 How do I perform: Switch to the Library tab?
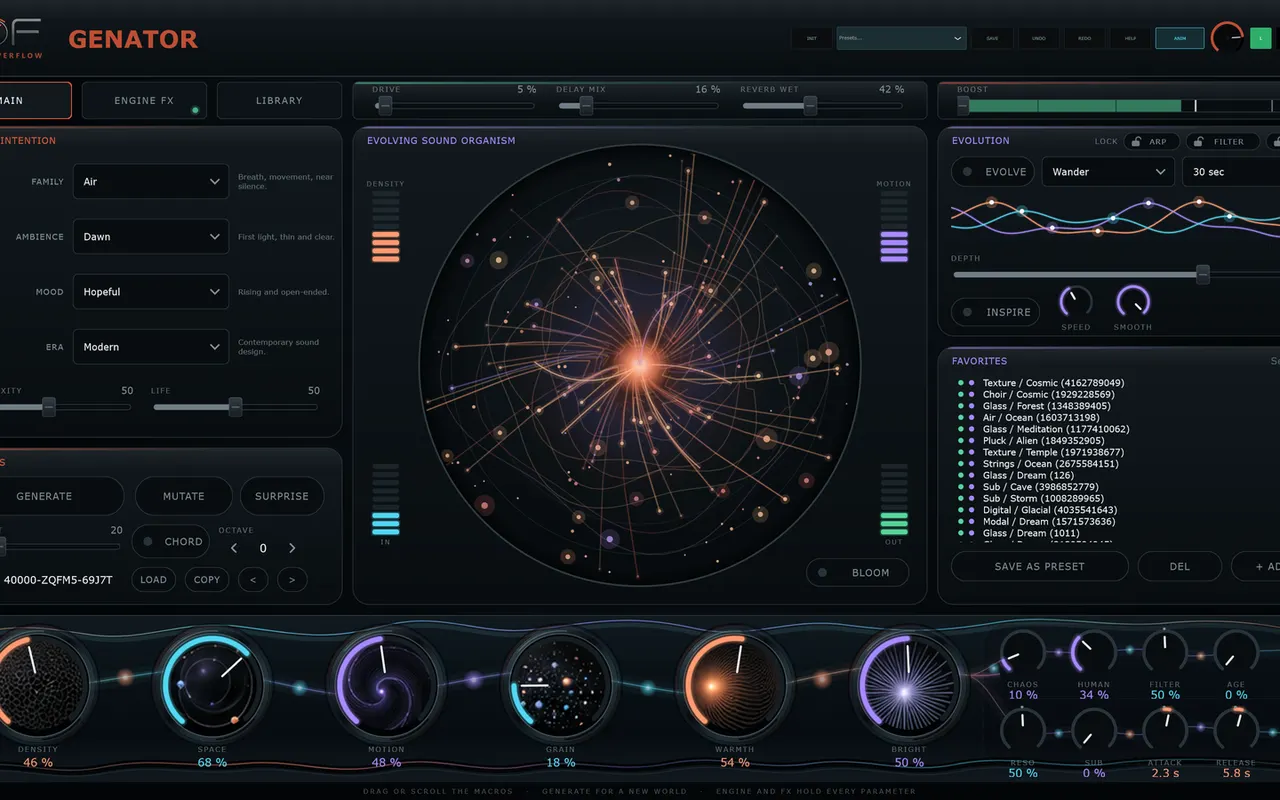tap(279, 100)
